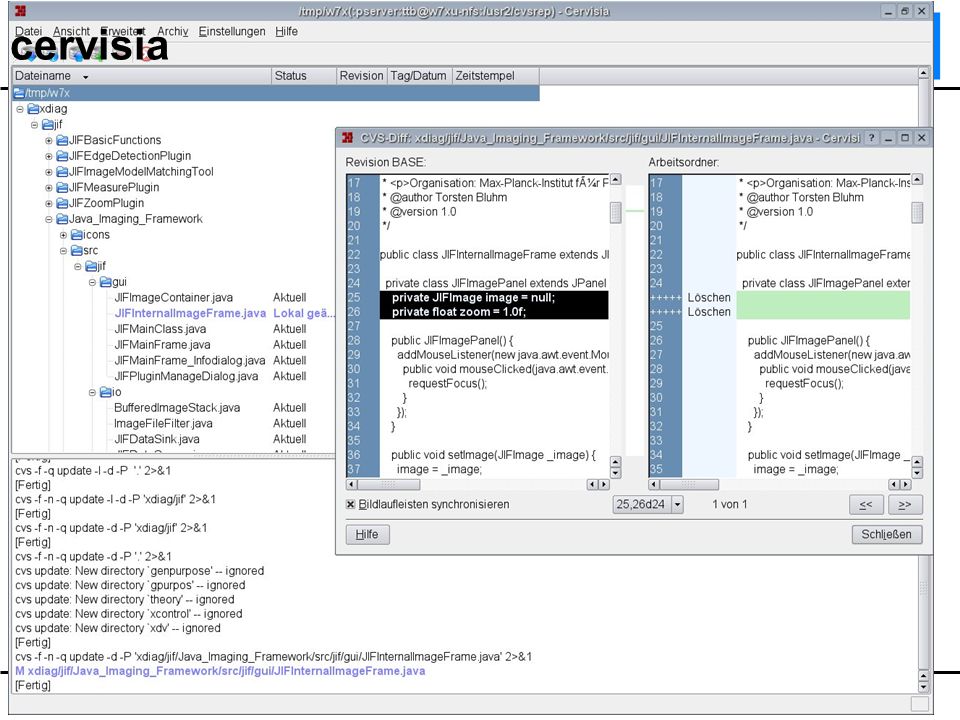Click the Cervisia icon in main title bar
960x720 pixels.
(x=20, y=11)
